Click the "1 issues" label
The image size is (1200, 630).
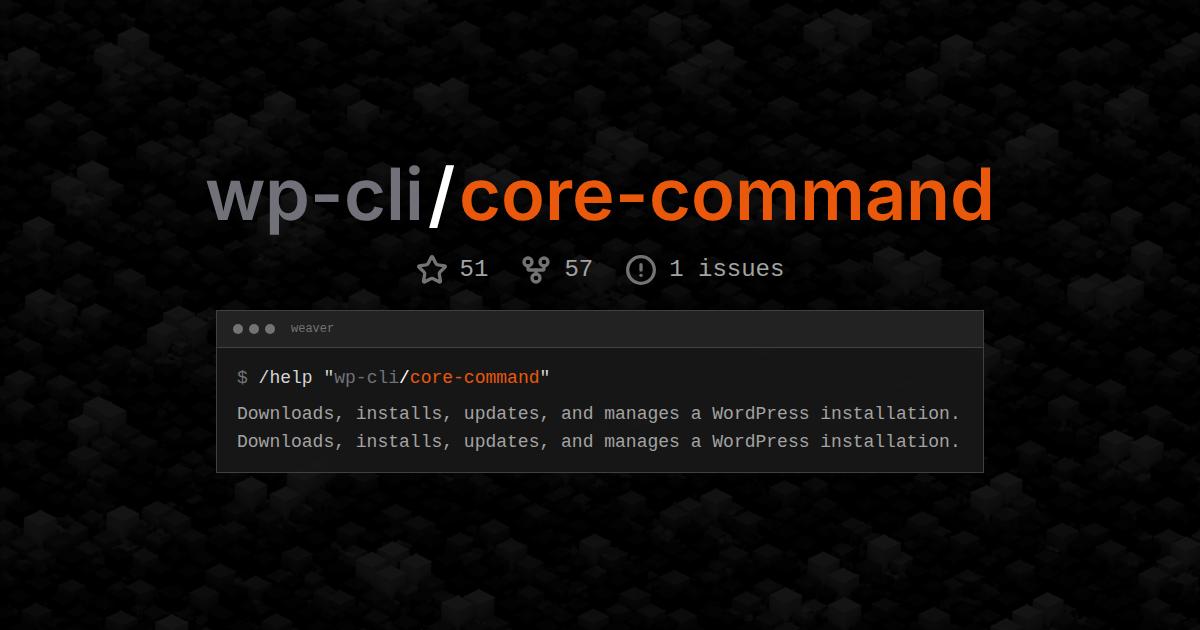(x=727, y=269)
